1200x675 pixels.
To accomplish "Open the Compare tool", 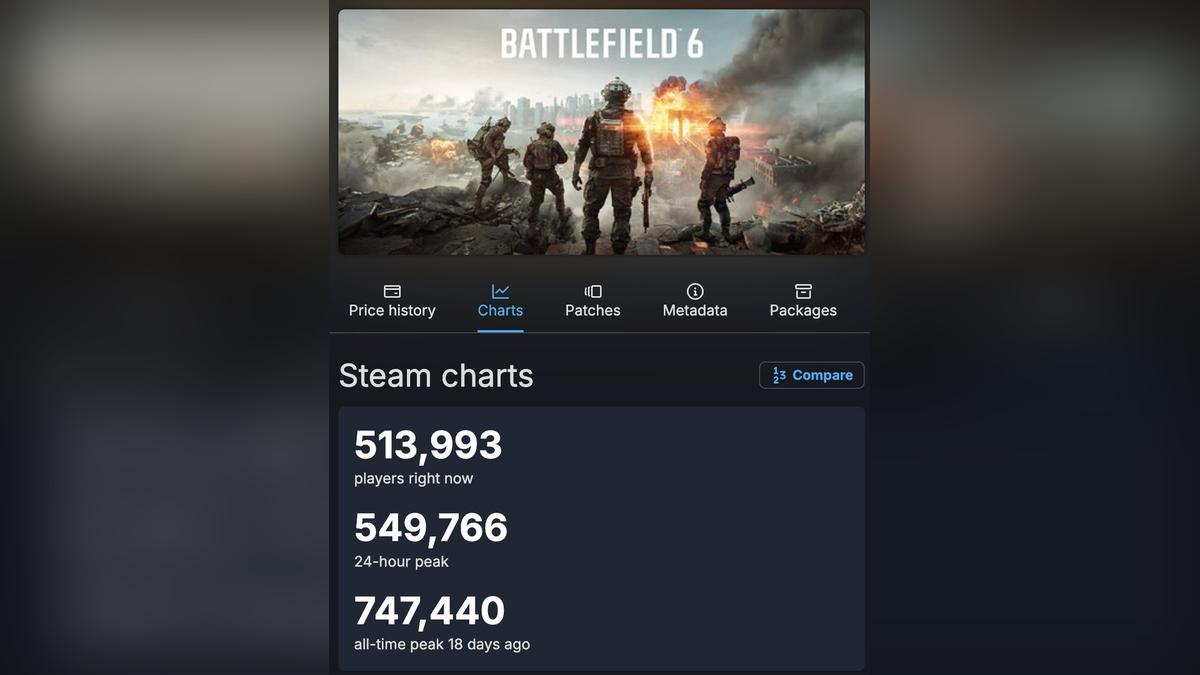I will [x=811, y=375].
